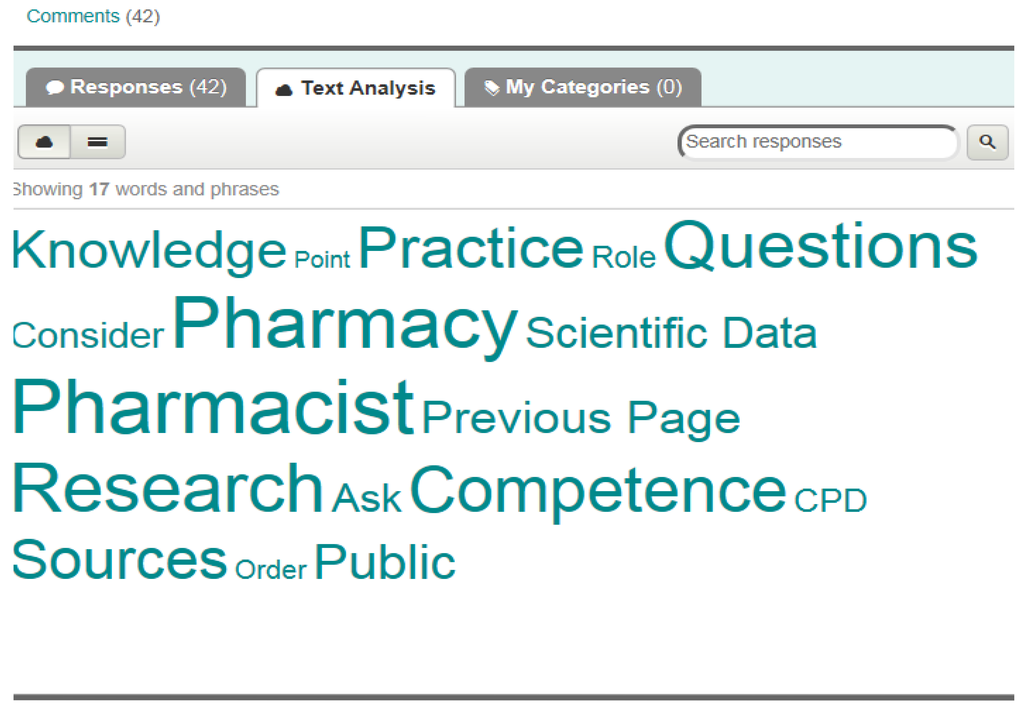This screenshot has width=1024, height=708.
Task: Select the word cloud view icon
Action: (43, 141)
